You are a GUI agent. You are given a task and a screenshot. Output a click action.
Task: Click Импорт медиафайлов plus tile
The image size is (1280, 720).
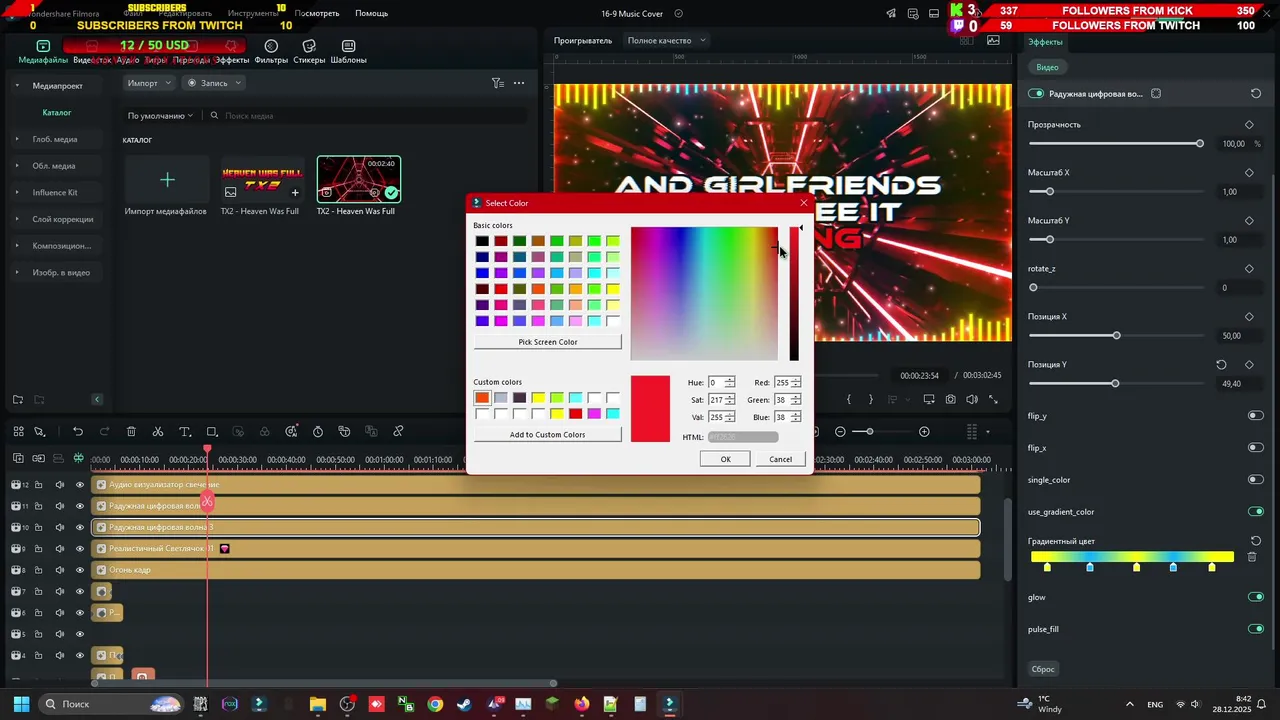(x=167, y=180)
